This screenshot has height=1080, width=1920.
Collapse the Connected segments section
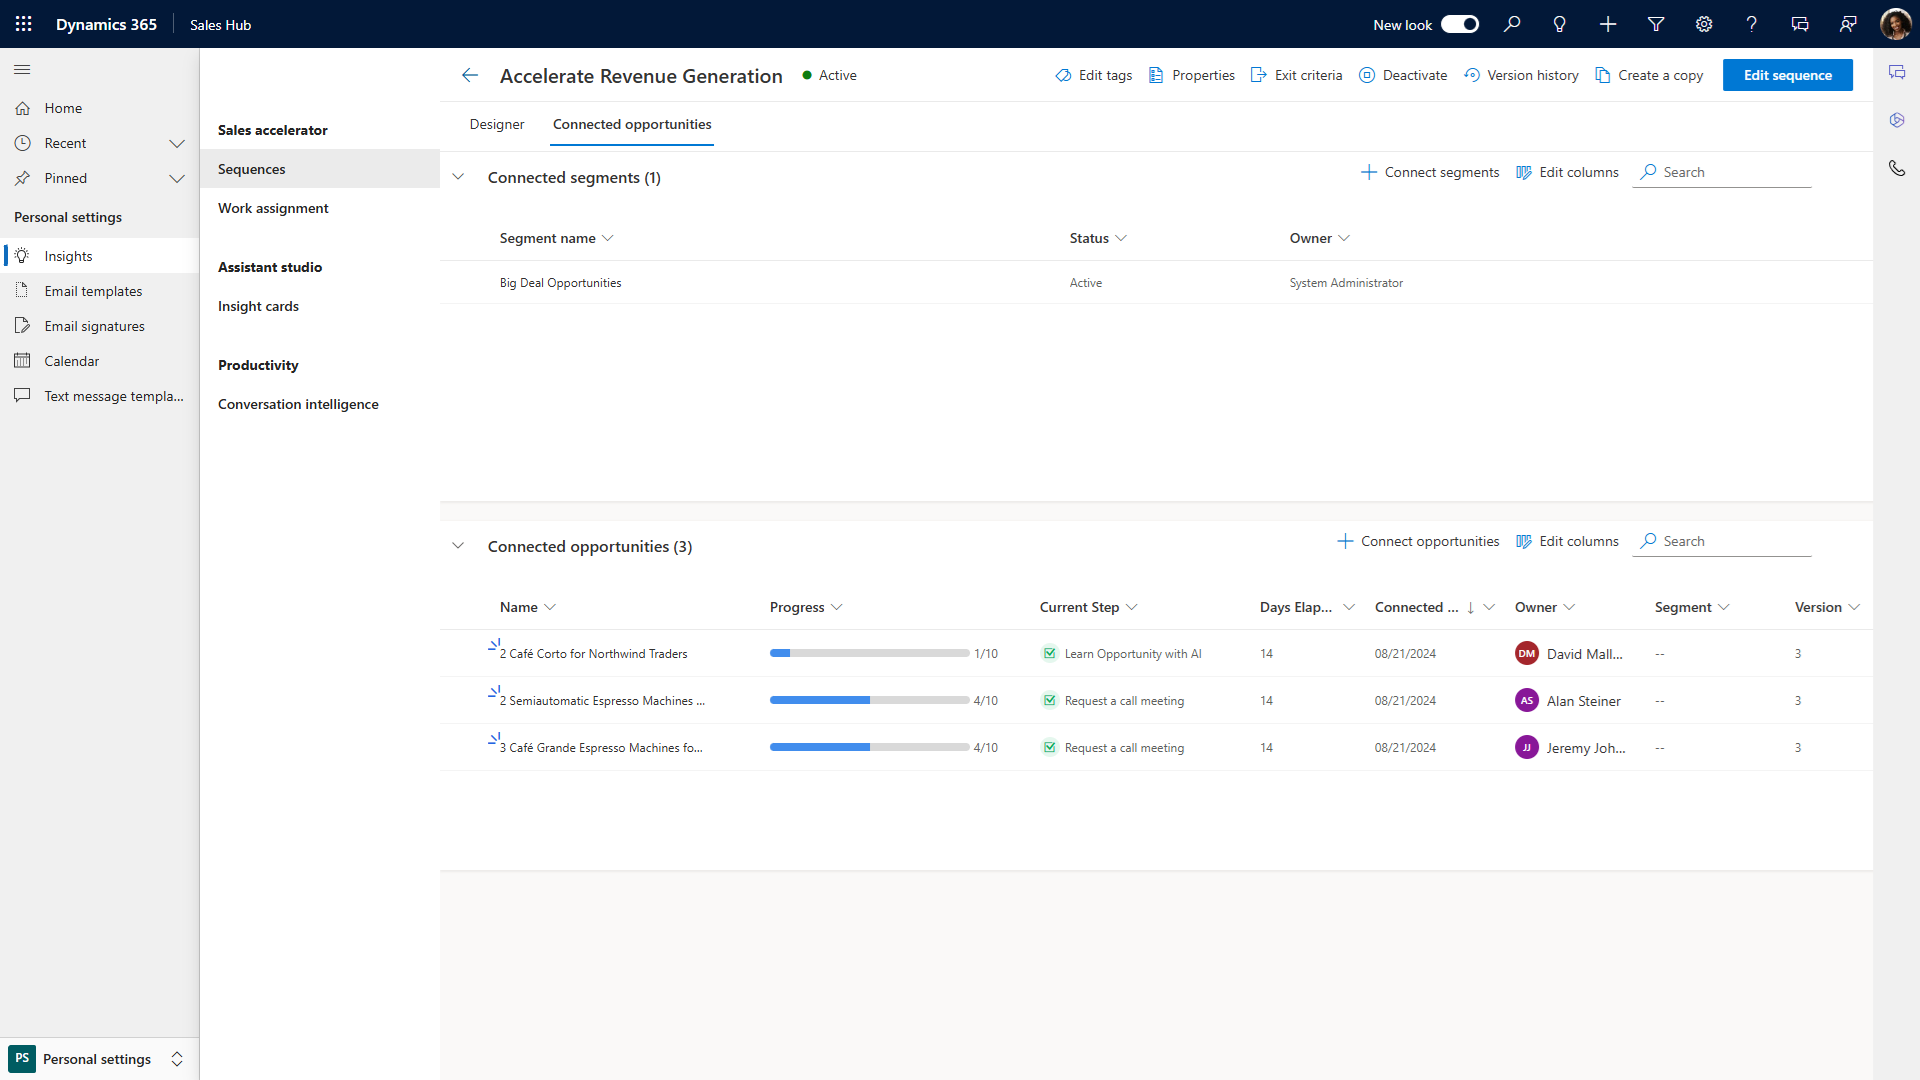pos(459,176)
